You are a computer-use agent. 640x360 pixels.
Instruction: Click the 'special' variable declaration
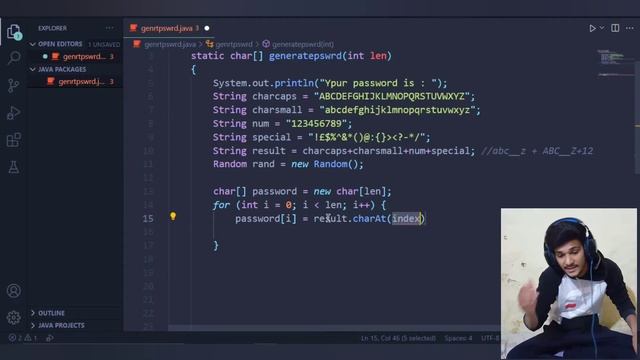click(x=271, y=137)
